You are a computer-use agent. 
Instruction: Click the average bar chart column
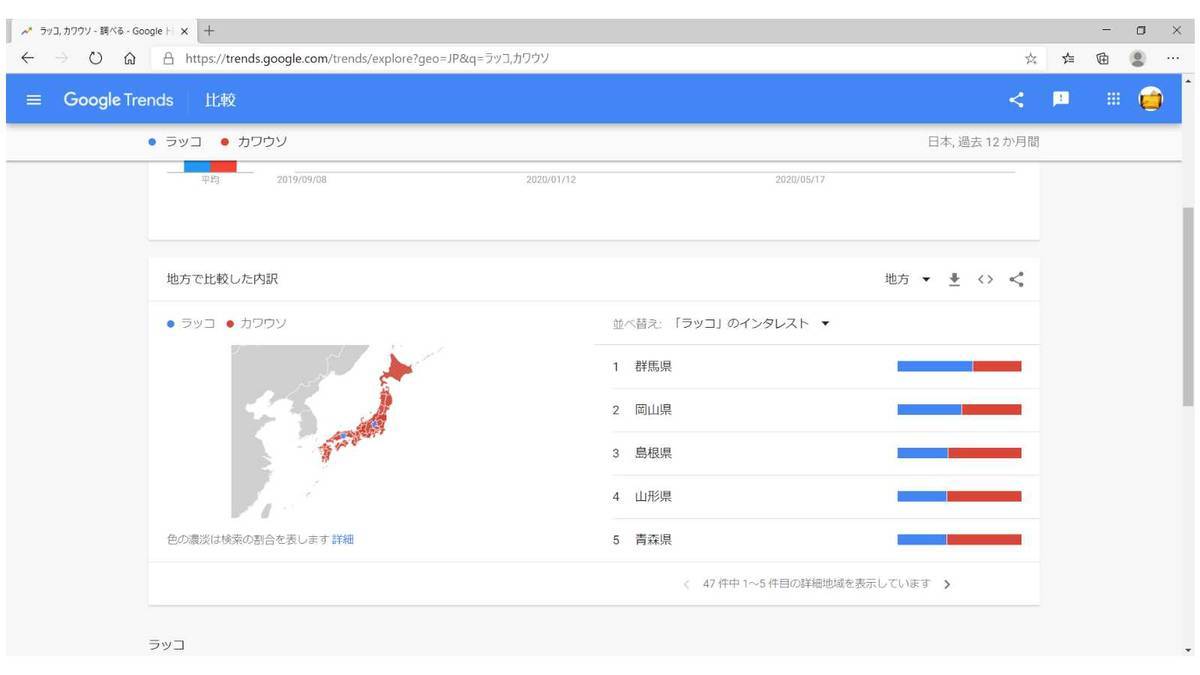point(210,166)
